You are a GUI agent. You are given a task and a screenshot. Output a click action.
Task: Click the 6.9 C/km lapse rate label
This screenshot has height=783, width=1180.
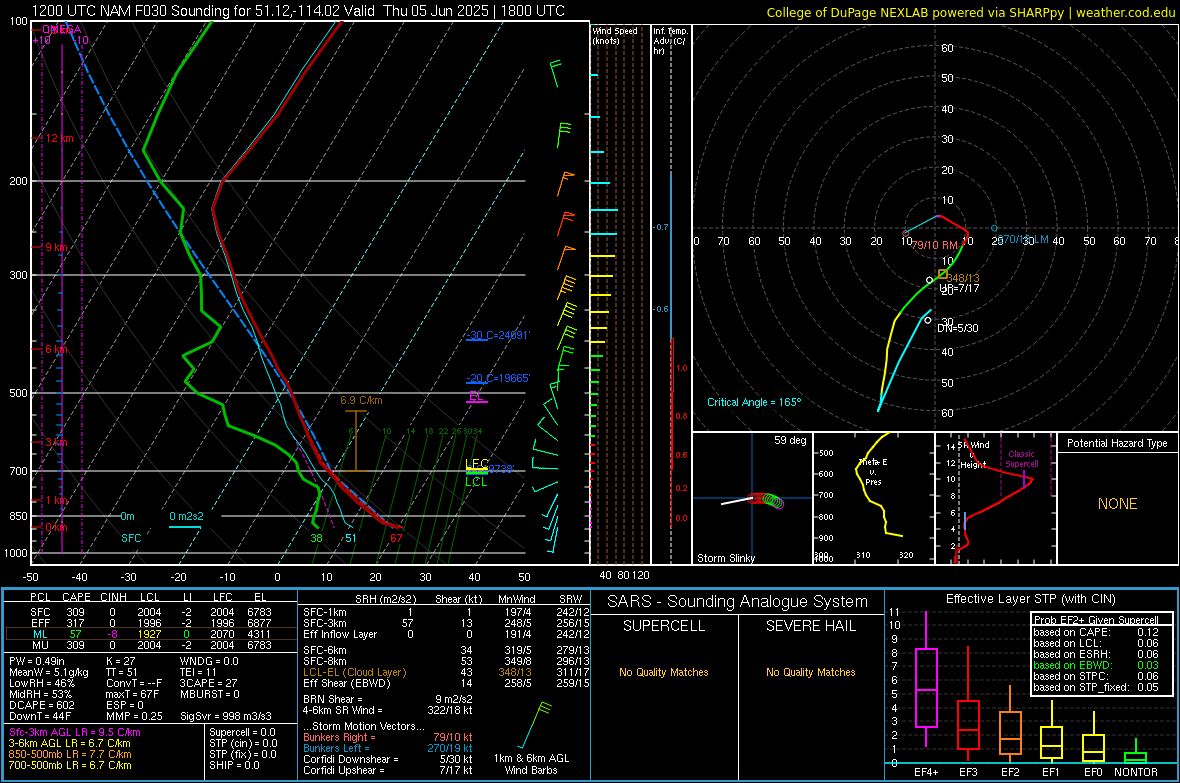tap(361, 401)
